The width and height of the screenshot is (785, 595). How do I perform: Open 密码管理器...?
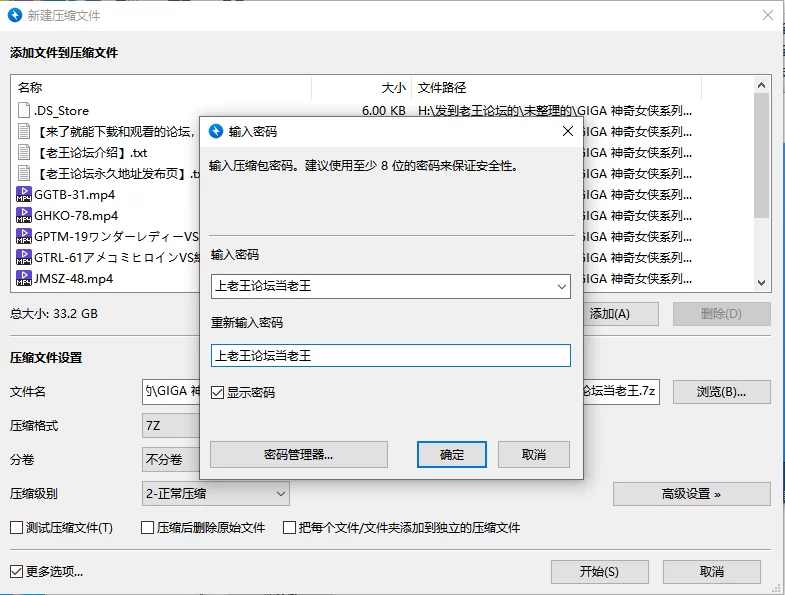point(298,454)
